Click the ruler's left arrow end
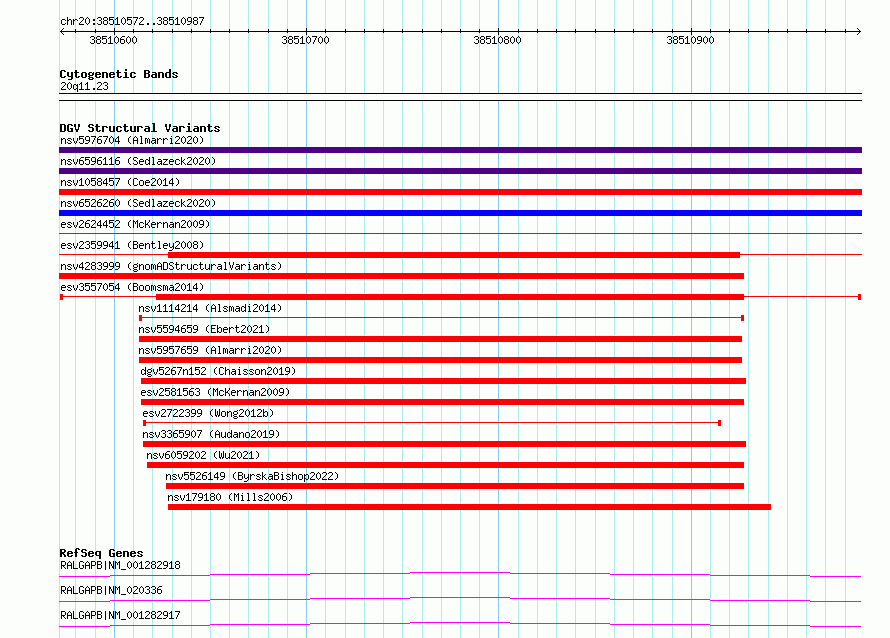 point(62,31)
